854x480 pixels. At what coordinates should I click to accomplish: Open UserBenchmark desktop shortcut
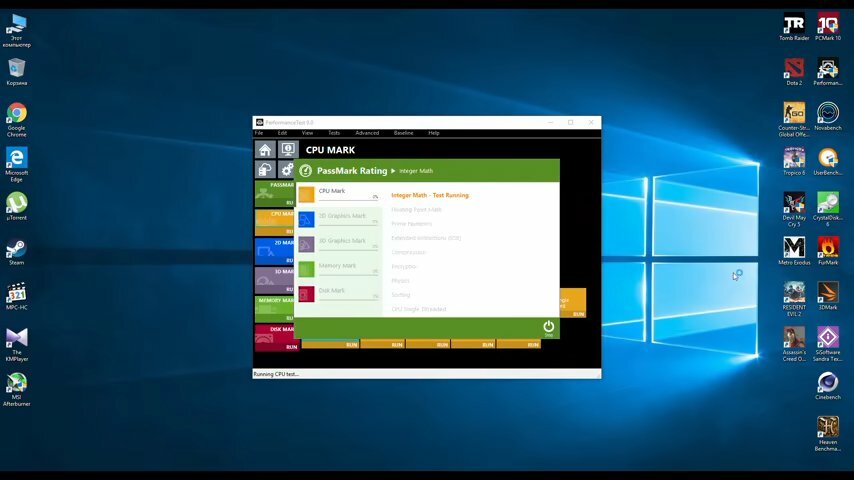click(828, 161)
